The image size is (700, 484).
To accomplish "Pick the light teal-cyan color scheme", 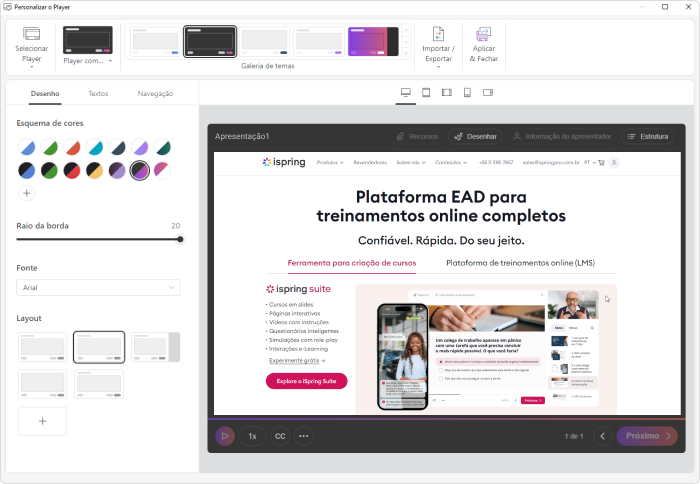I will click(95, 147).
